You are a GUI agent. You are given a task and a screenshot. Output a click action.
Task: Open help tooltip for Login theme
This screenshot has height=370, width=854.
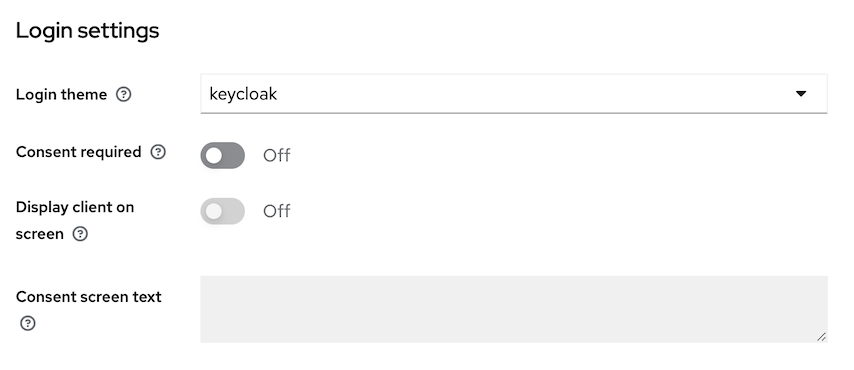click(124, 95)
